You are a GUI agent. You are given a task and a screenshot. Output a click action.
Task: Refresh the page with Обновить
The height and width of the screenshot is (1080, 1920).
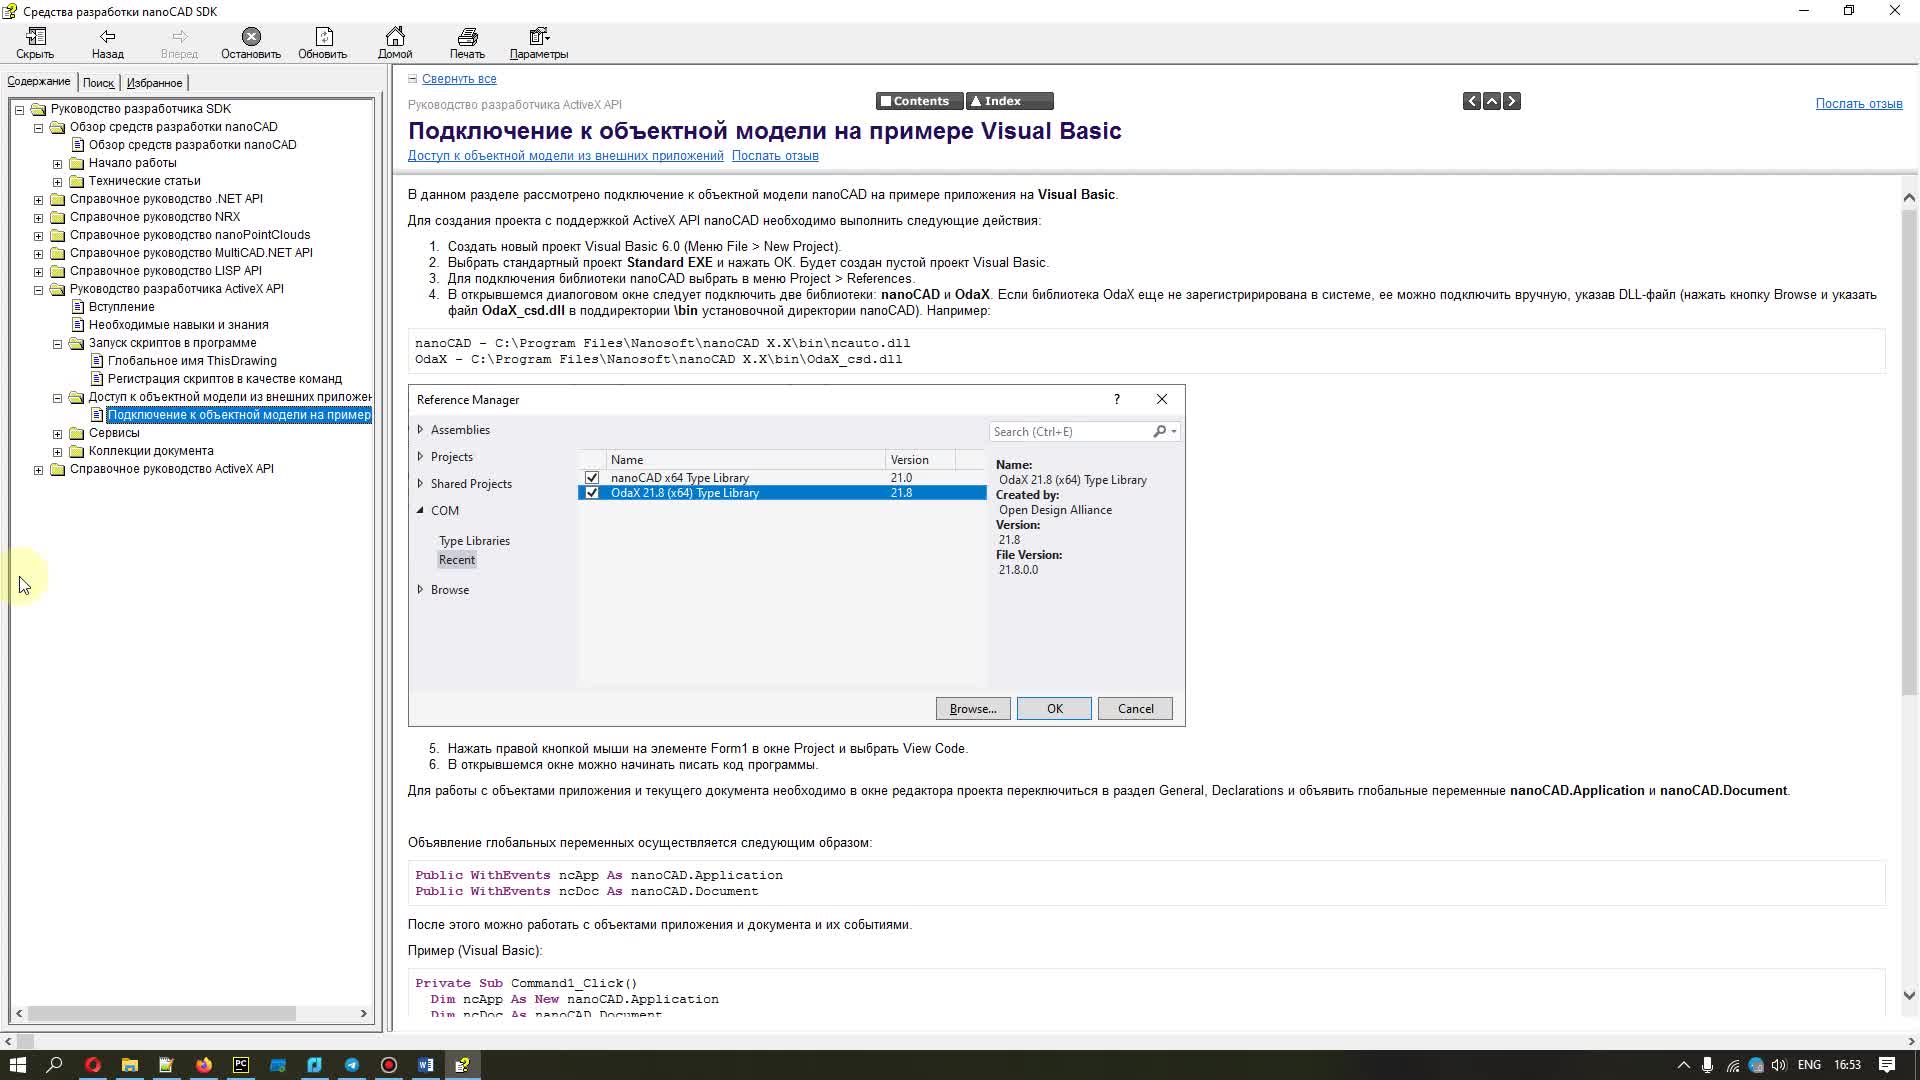[322, 43]
